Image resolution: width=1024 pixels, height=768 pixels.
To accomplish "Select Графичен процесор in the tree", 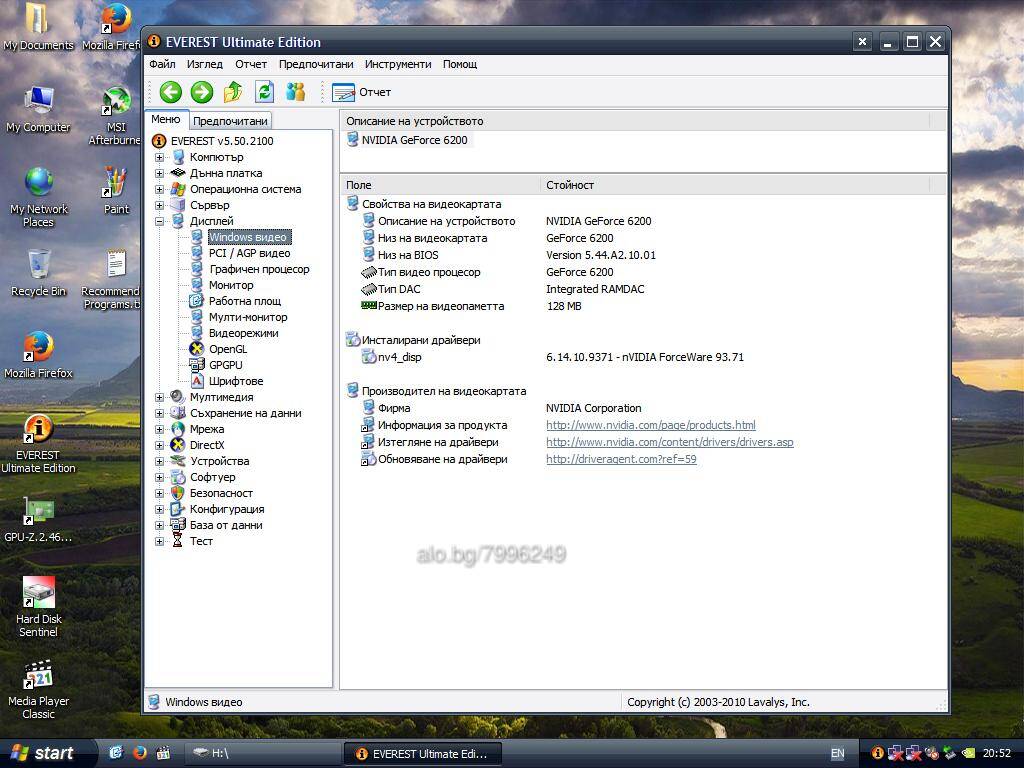I will click(x=258, y=269).
